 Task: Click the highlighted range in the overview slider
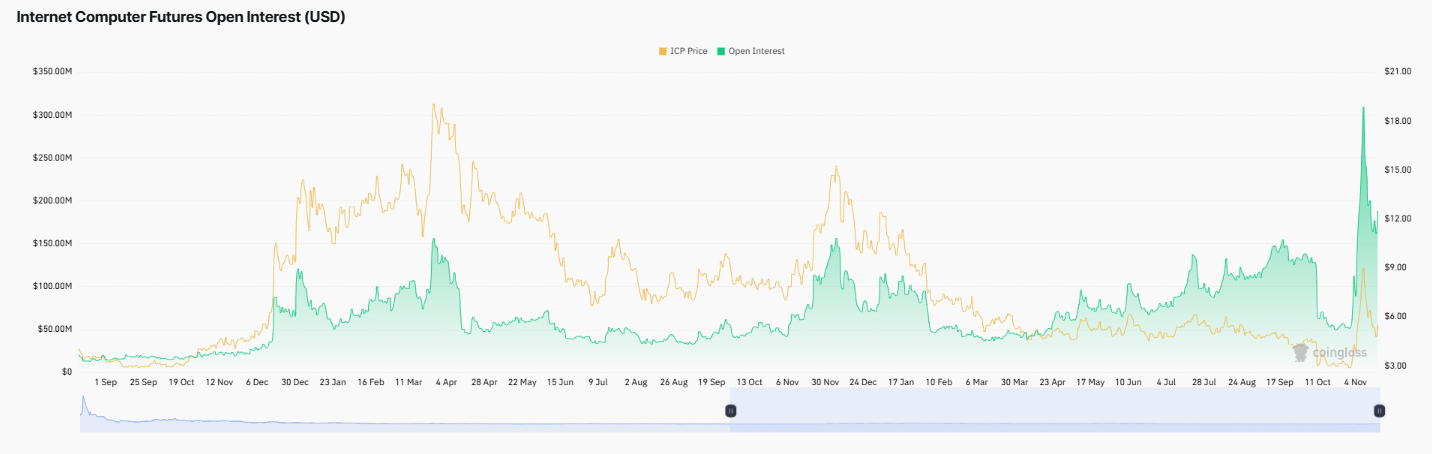click(x=1055, y=411)
